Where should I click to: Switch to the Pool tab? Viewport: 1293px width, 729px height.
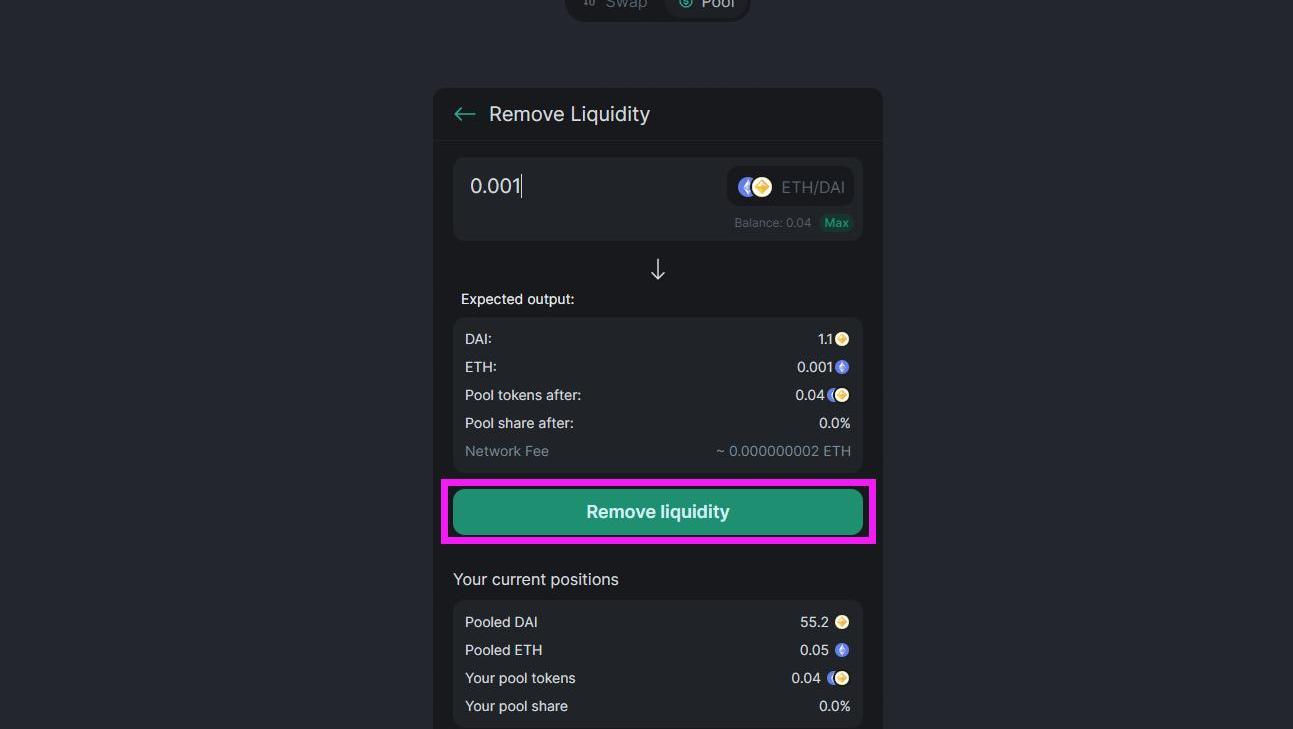[x=707, y=4]
